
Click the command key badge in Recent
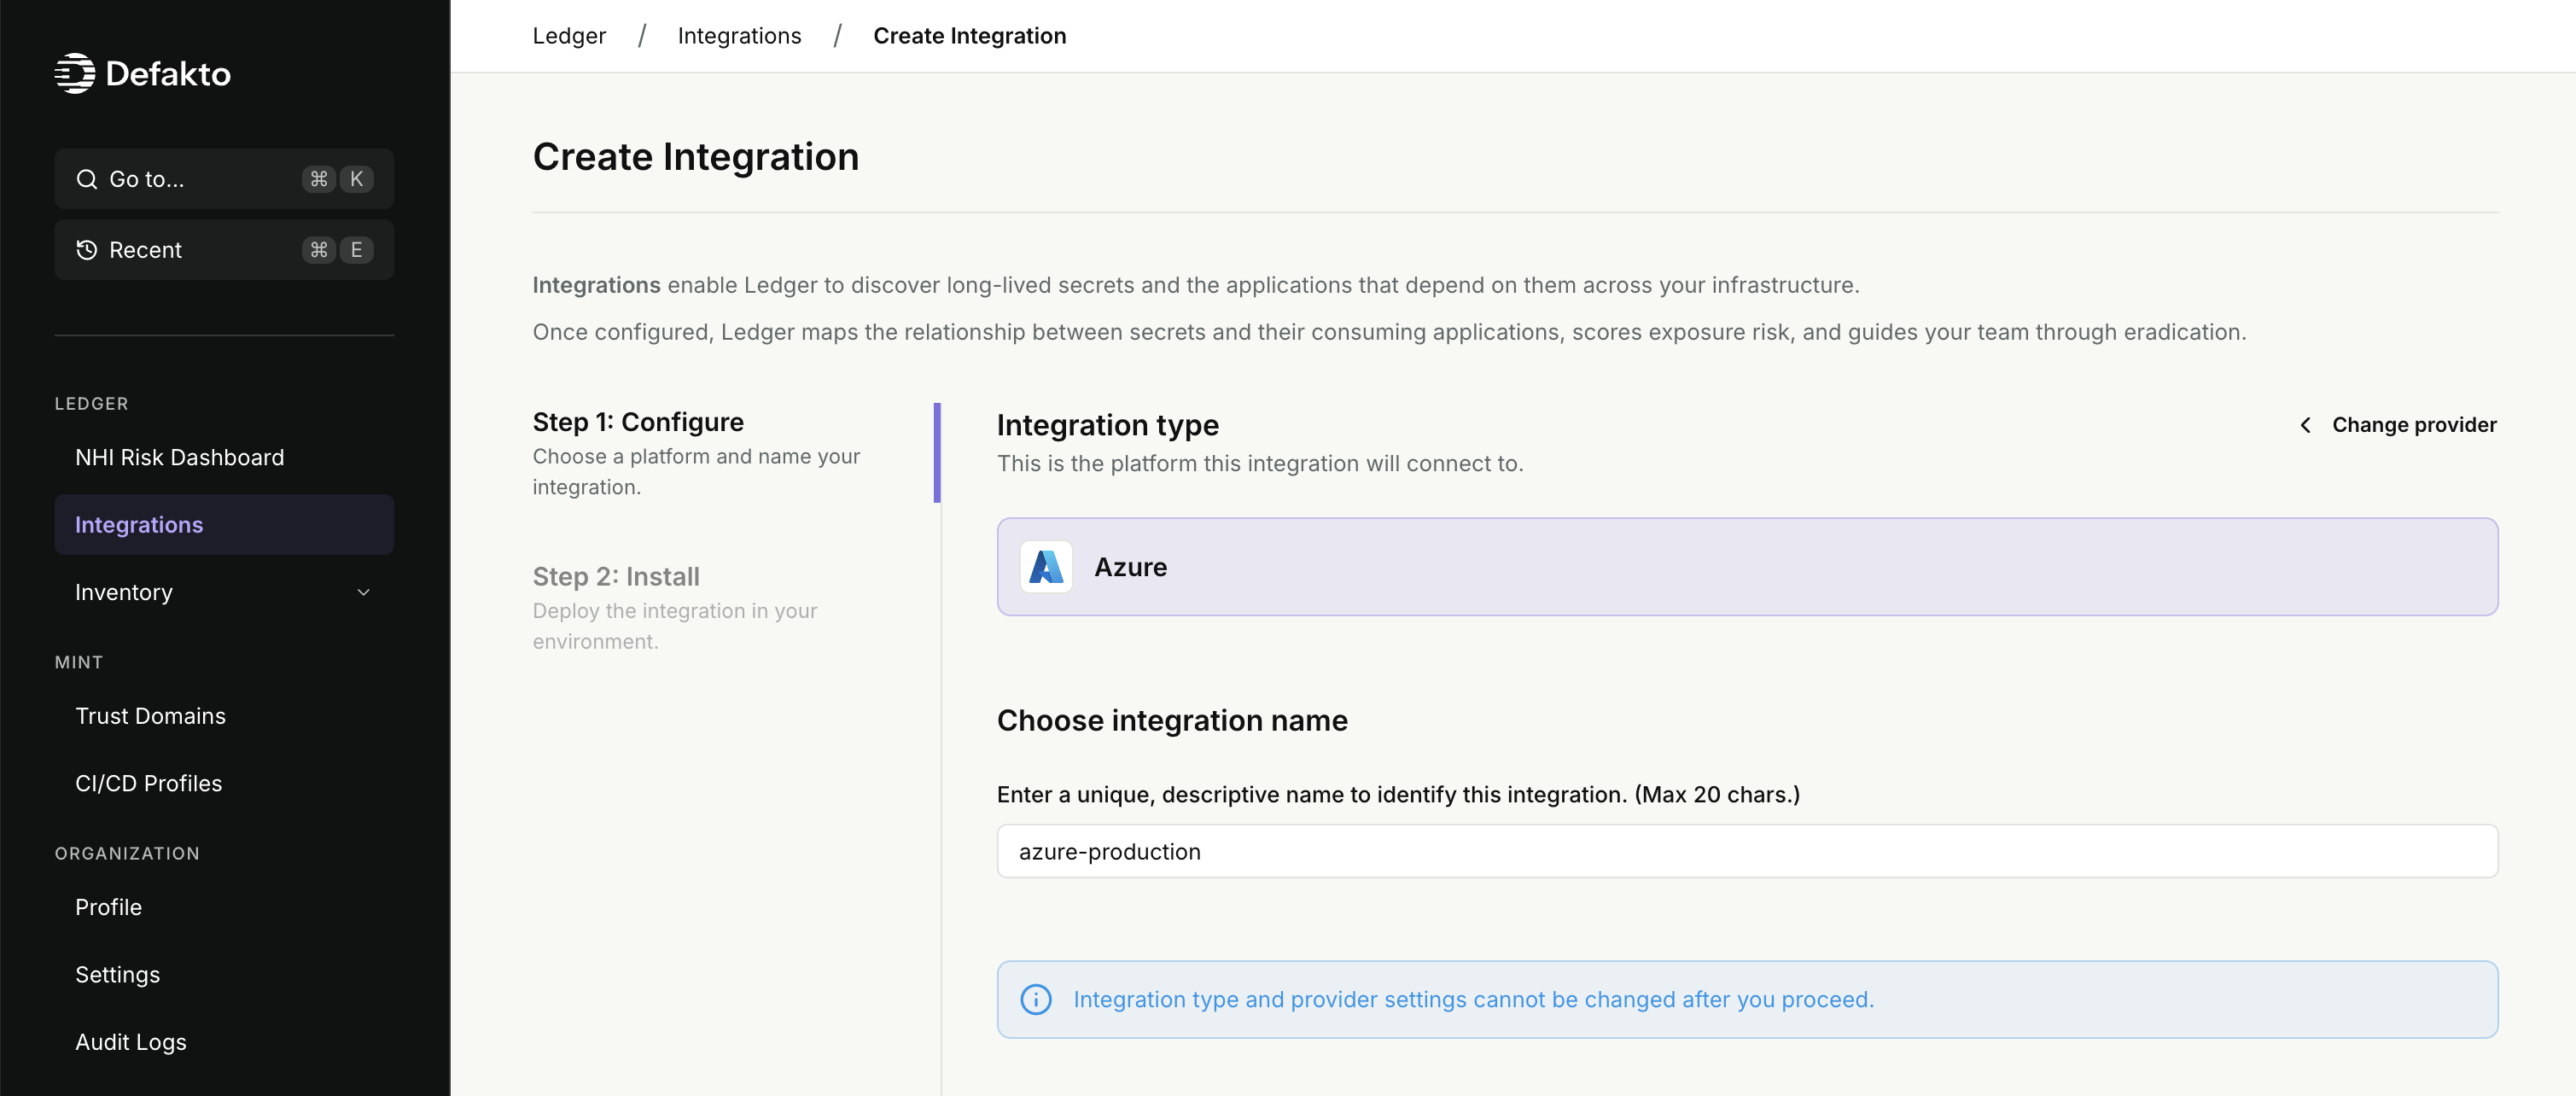319,250
